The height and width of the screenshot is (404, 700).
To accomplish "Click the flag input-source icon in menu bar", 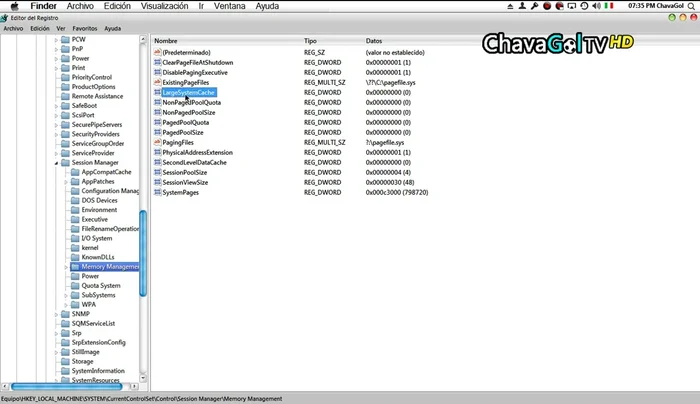I will [609, 6].
